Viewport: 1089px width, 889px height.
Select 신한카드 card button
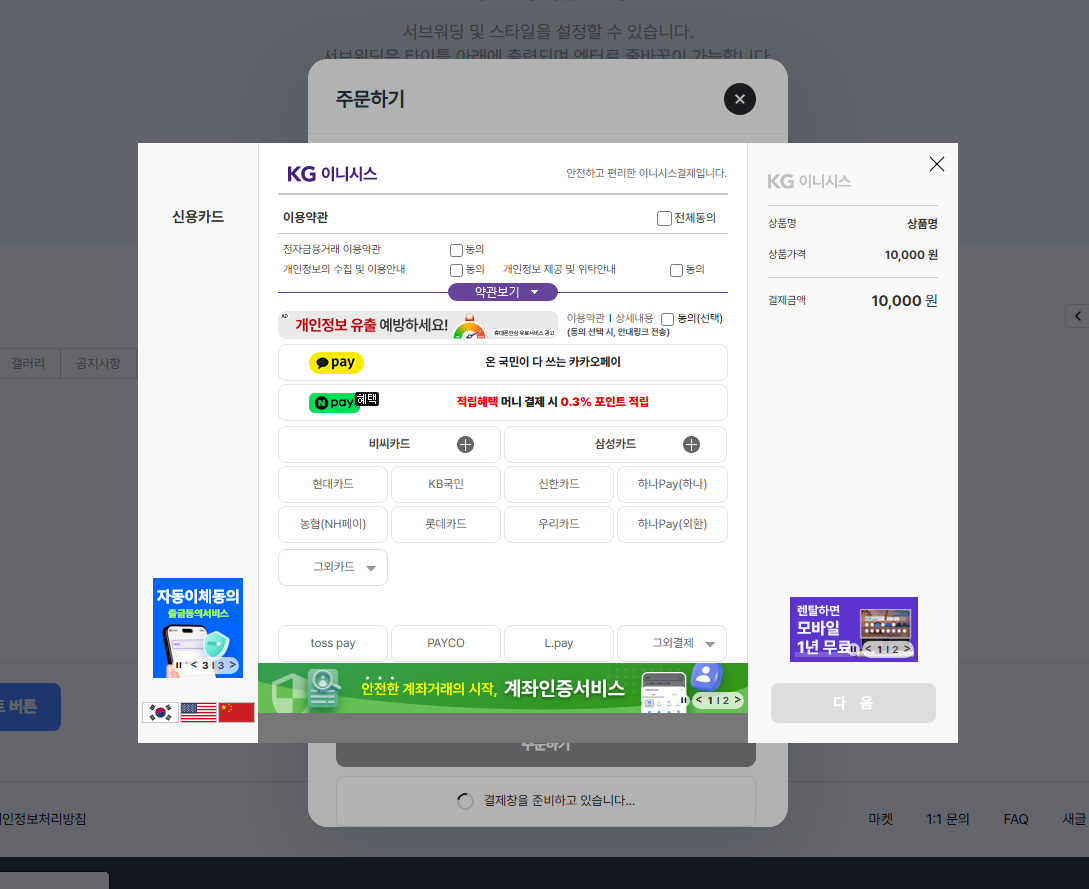(559, 484)
